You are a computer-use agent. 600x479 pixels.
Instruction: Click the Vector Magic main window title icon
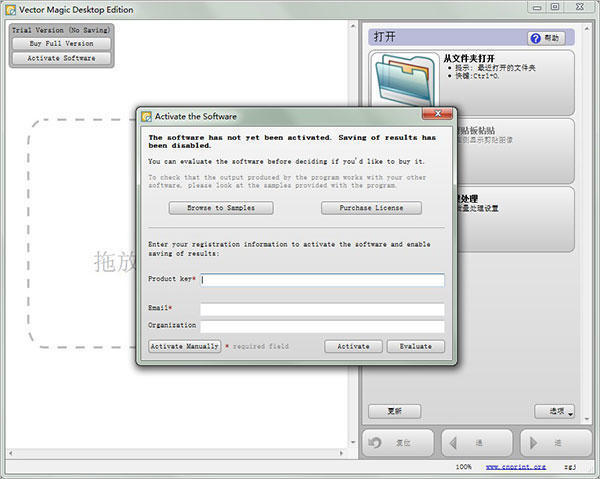[x=9, y=9]
